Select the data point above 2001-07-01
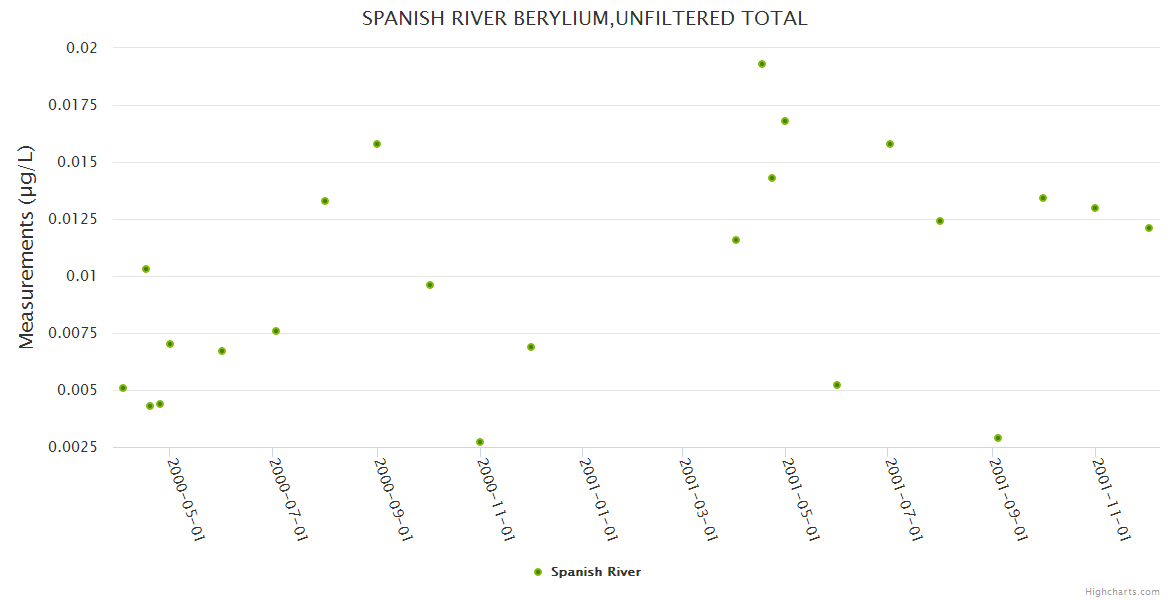The height and width of the screenshot is (600, 1170). 890,144
